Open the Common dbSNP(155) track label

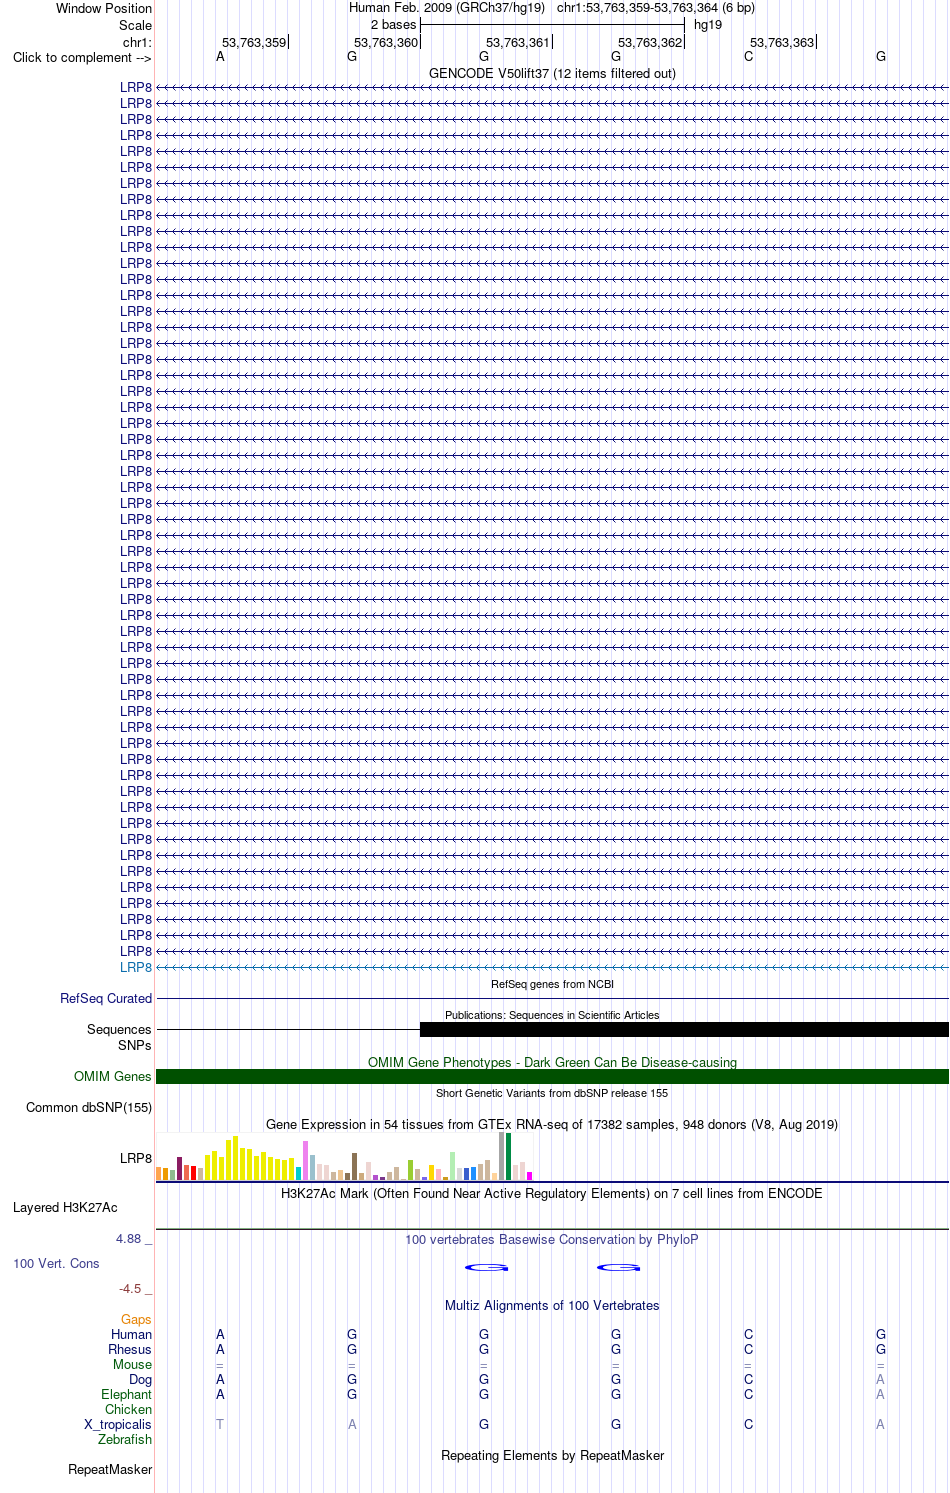pos(89,1107)
